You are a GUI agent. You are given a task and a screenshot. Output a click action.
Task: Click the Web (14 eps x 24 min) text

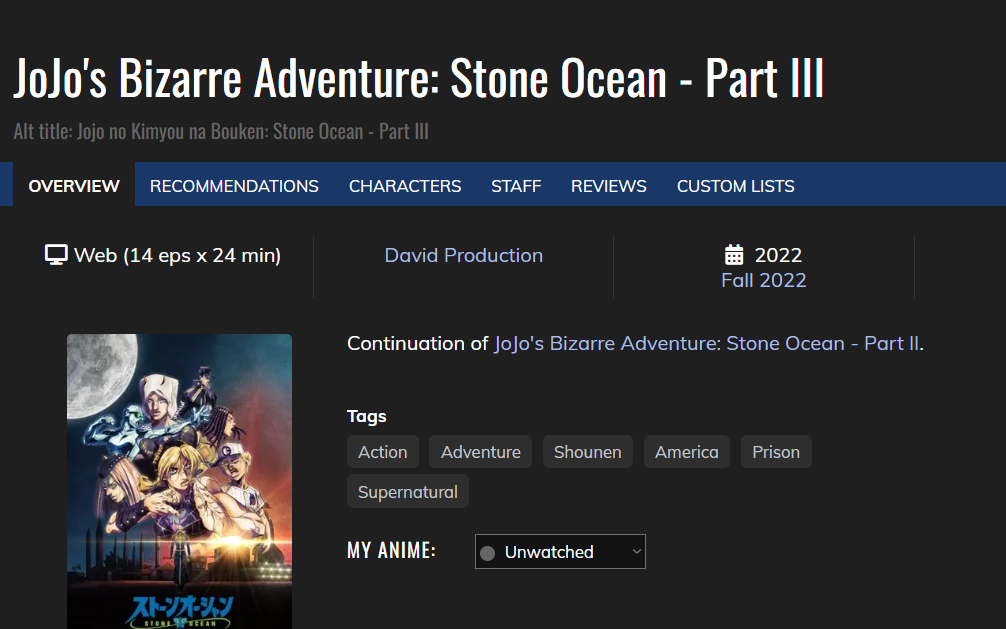point(177,255)
